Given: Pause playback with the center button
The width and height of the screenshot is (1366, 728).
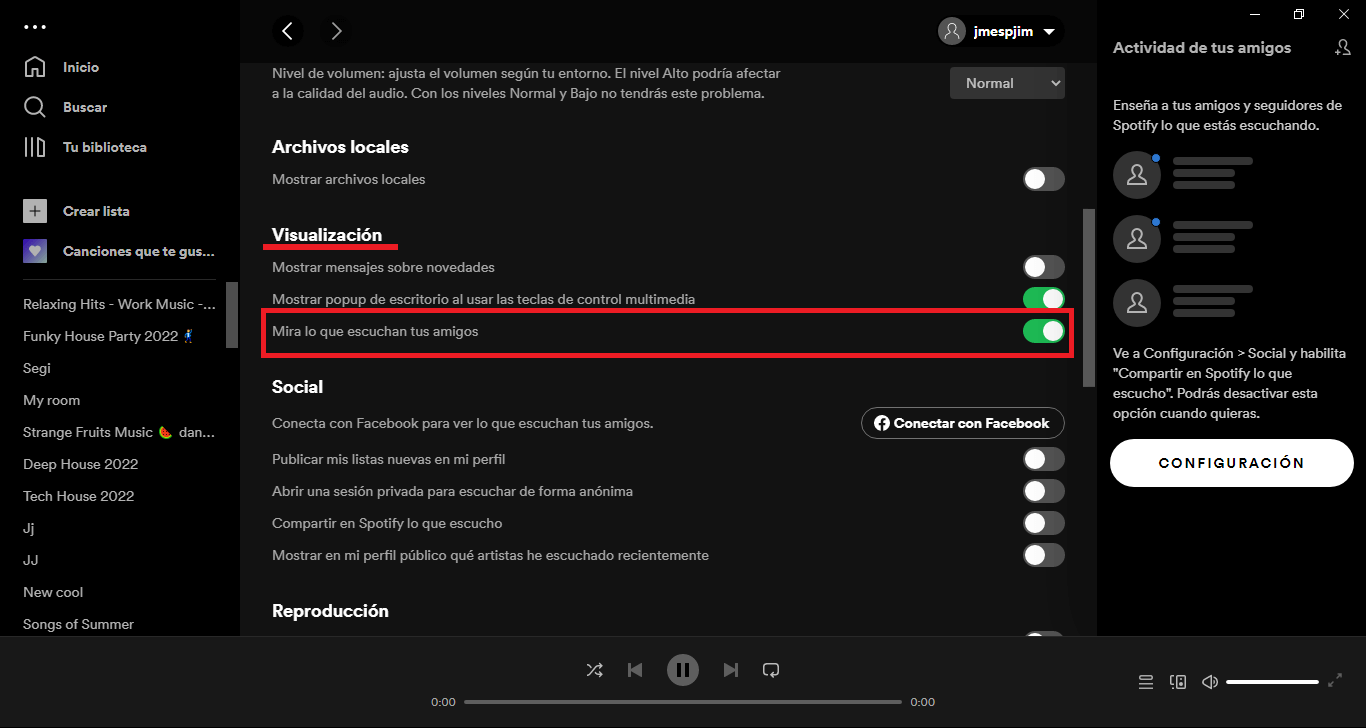Looking at the screenshot, I should (683, 670).
